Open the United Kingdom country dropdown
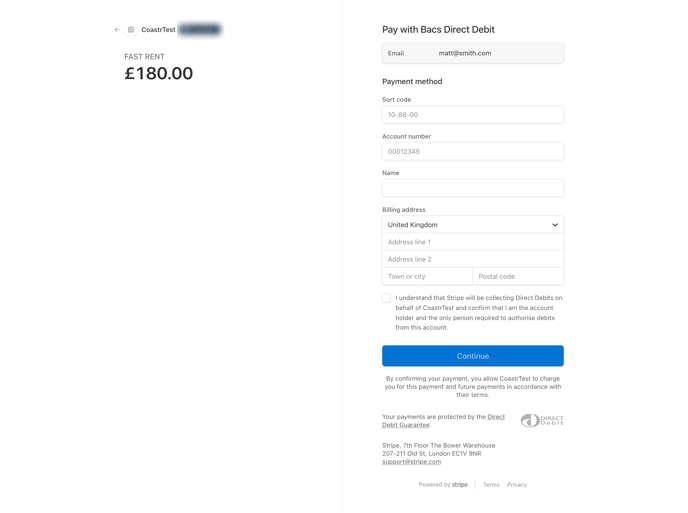The image size is (688, 513). pyautogui.click(x=472, y=225)
